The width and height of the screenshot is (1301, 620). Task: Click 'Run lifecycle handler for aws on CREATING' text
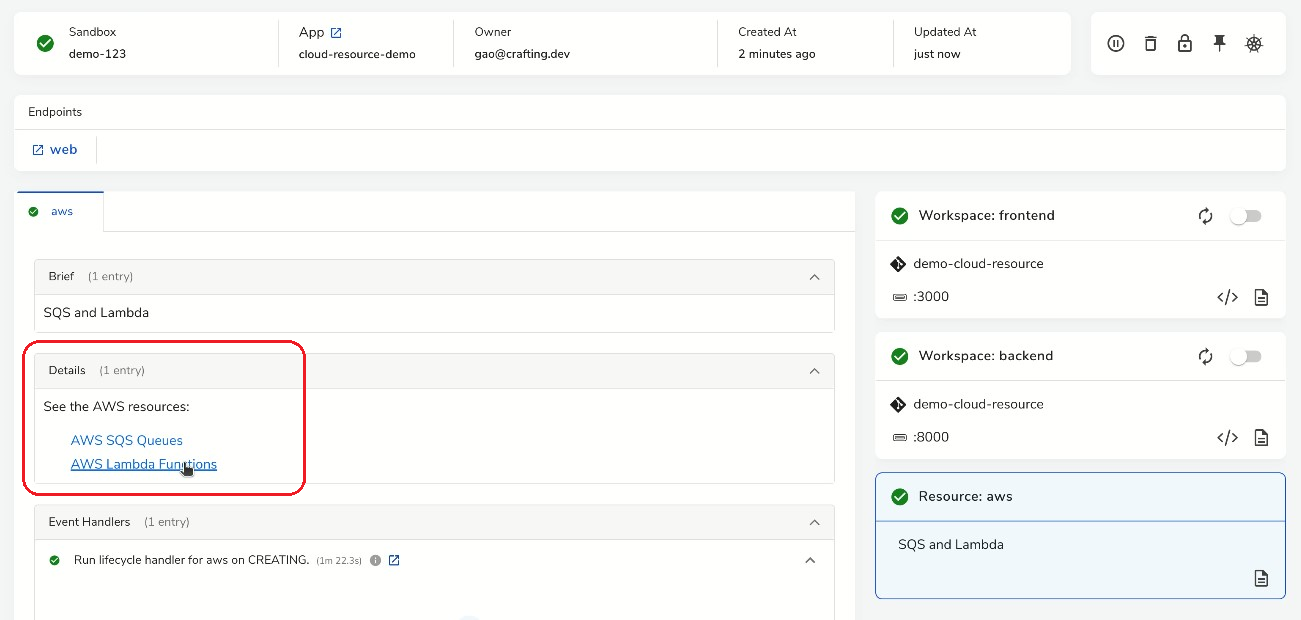click(x=192, y=560)
